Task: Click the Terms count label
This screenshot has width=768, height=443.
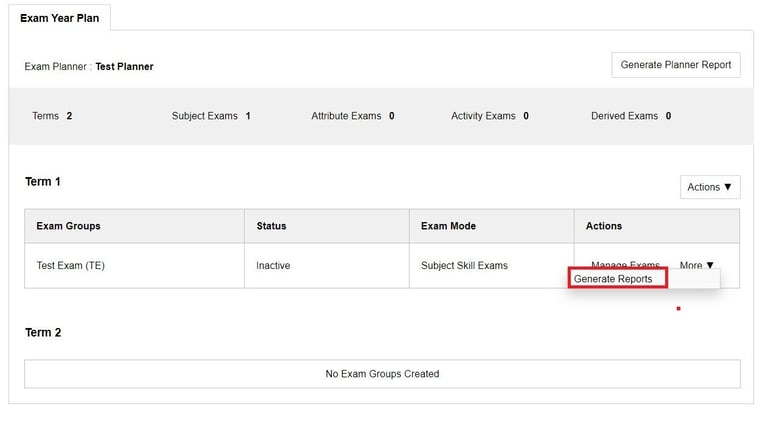Action: point(52,116)
